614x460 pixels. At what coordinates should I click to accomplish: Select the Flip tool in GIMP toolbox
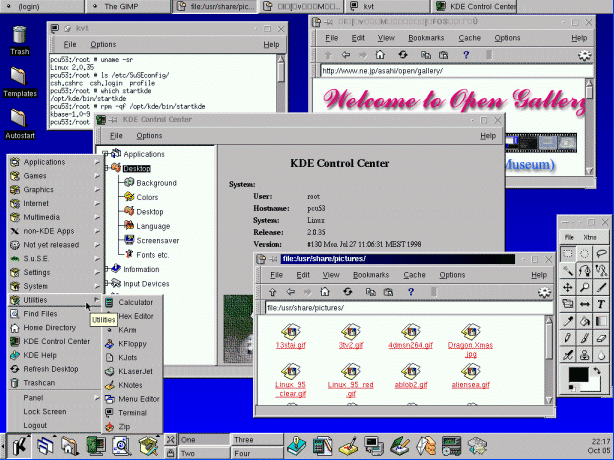pos(584,304)
